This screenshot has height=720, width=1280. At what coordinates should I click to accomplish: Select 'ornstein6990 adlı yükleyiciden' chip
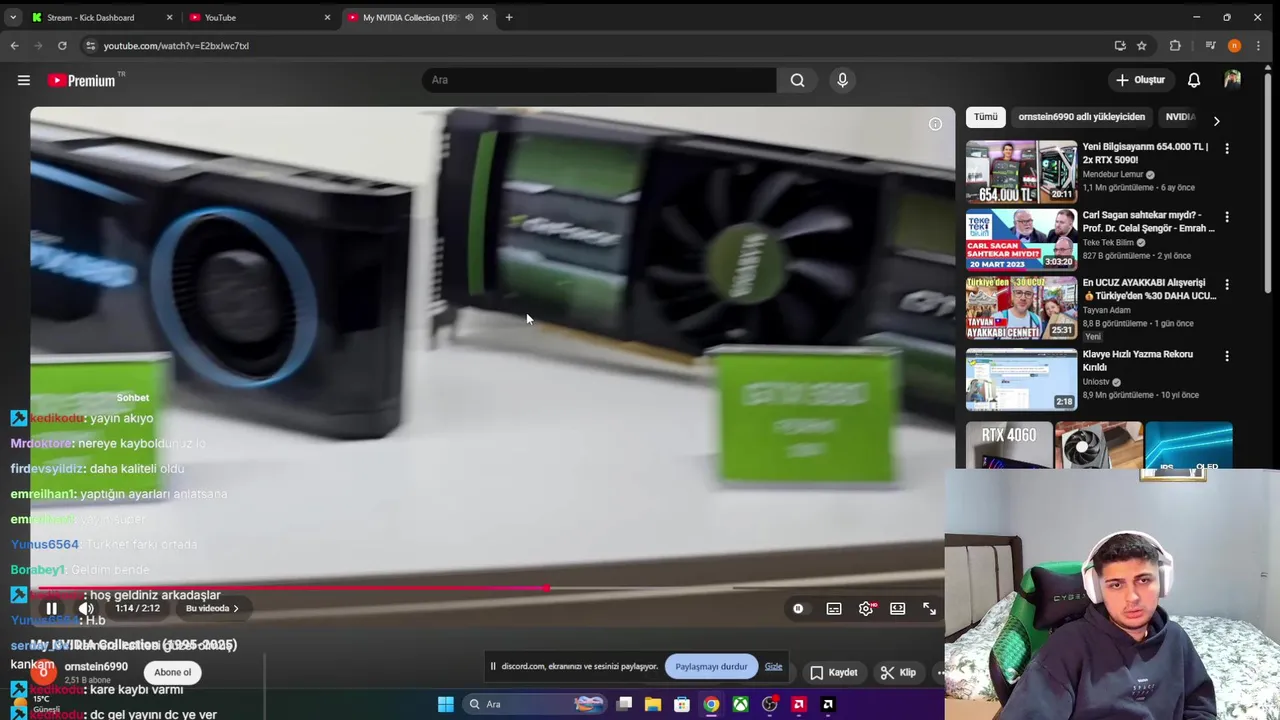pyautogui.click(x=1081, y=117)
